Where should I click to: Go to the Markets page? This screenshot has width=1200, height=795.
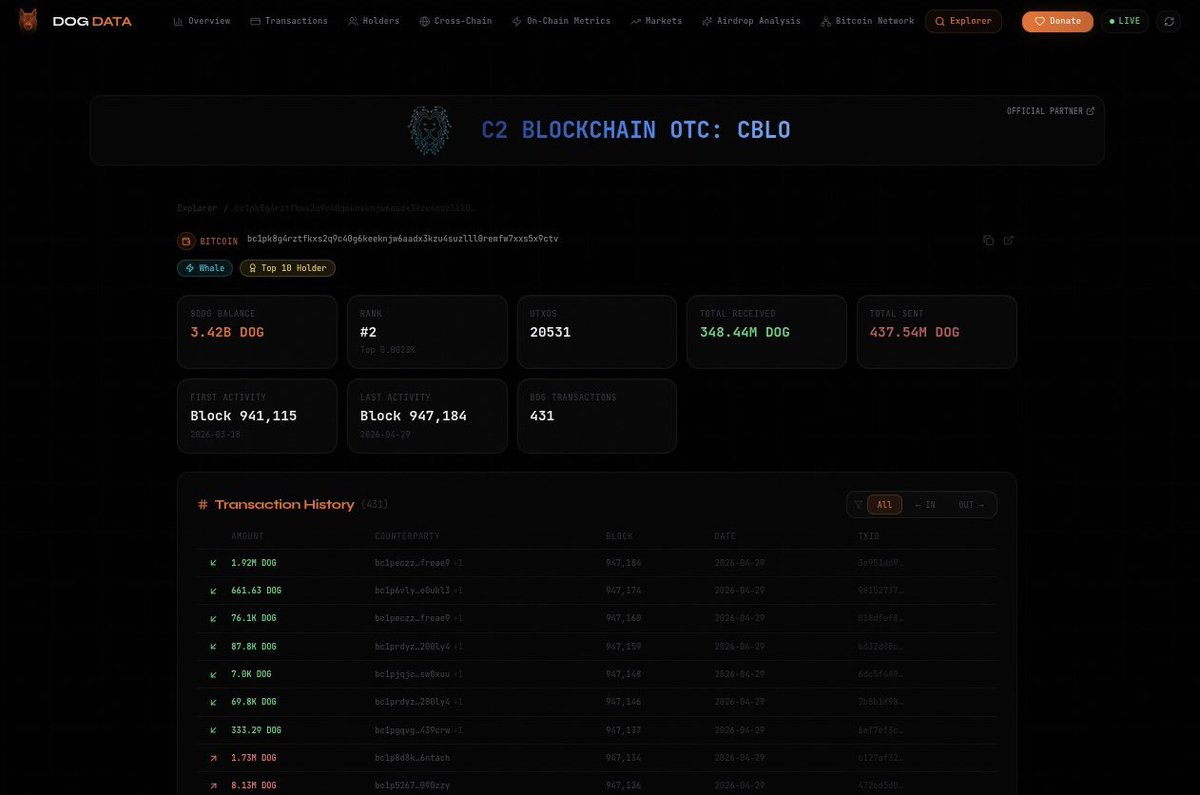click(656, 21)
